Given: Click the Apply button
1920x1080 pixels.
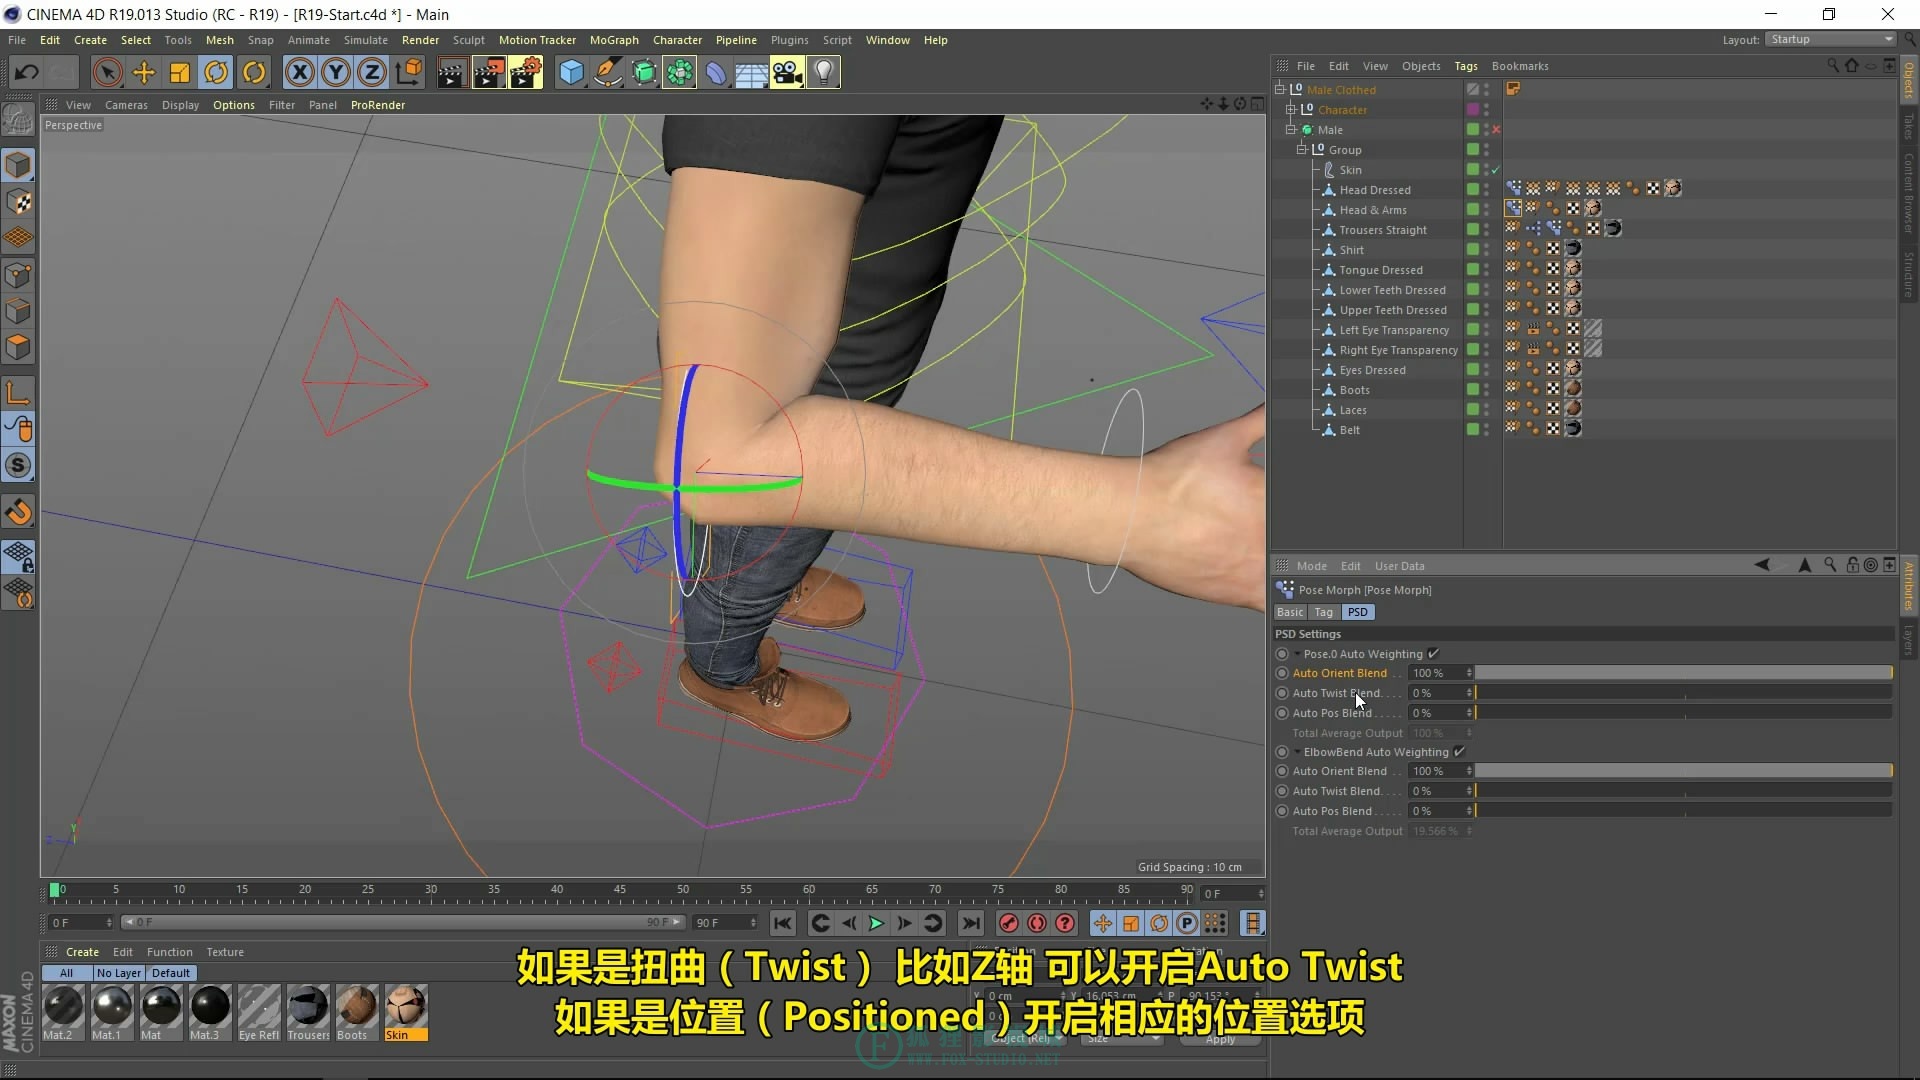Looking at the screenshot, I should click(1220, 1039).
